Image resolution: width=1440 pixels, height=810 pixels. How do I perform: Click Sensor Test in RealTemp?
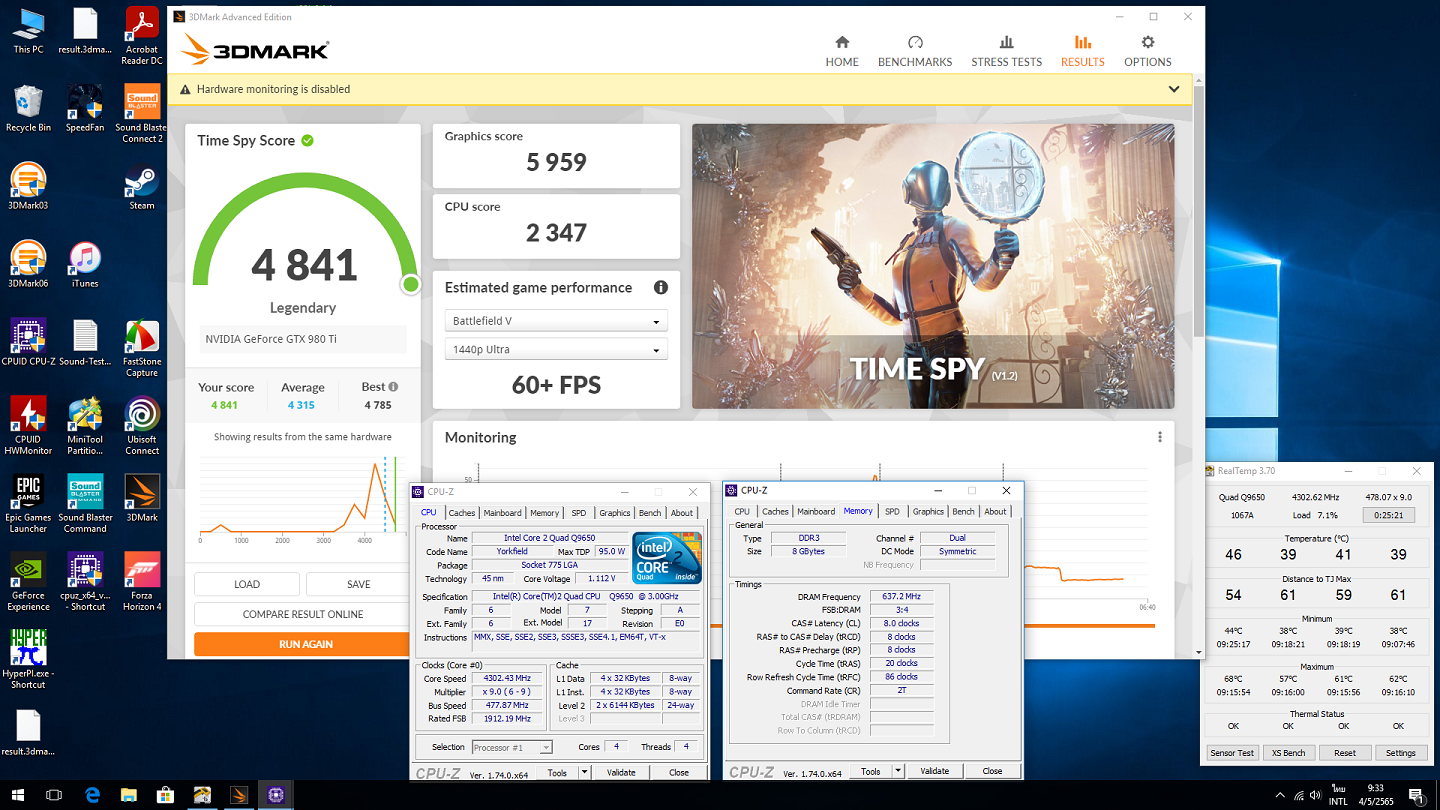(x=1231, y=753)
